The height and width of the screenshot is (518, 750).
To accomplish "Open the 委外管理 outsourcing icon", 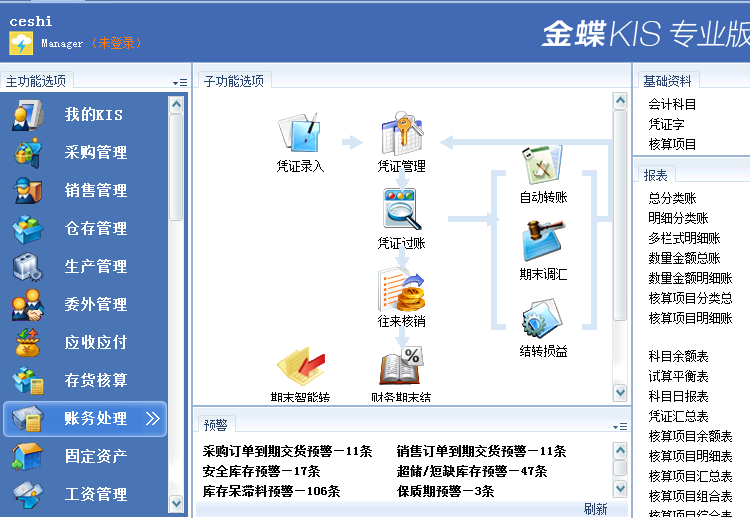I will pos(28,304).
